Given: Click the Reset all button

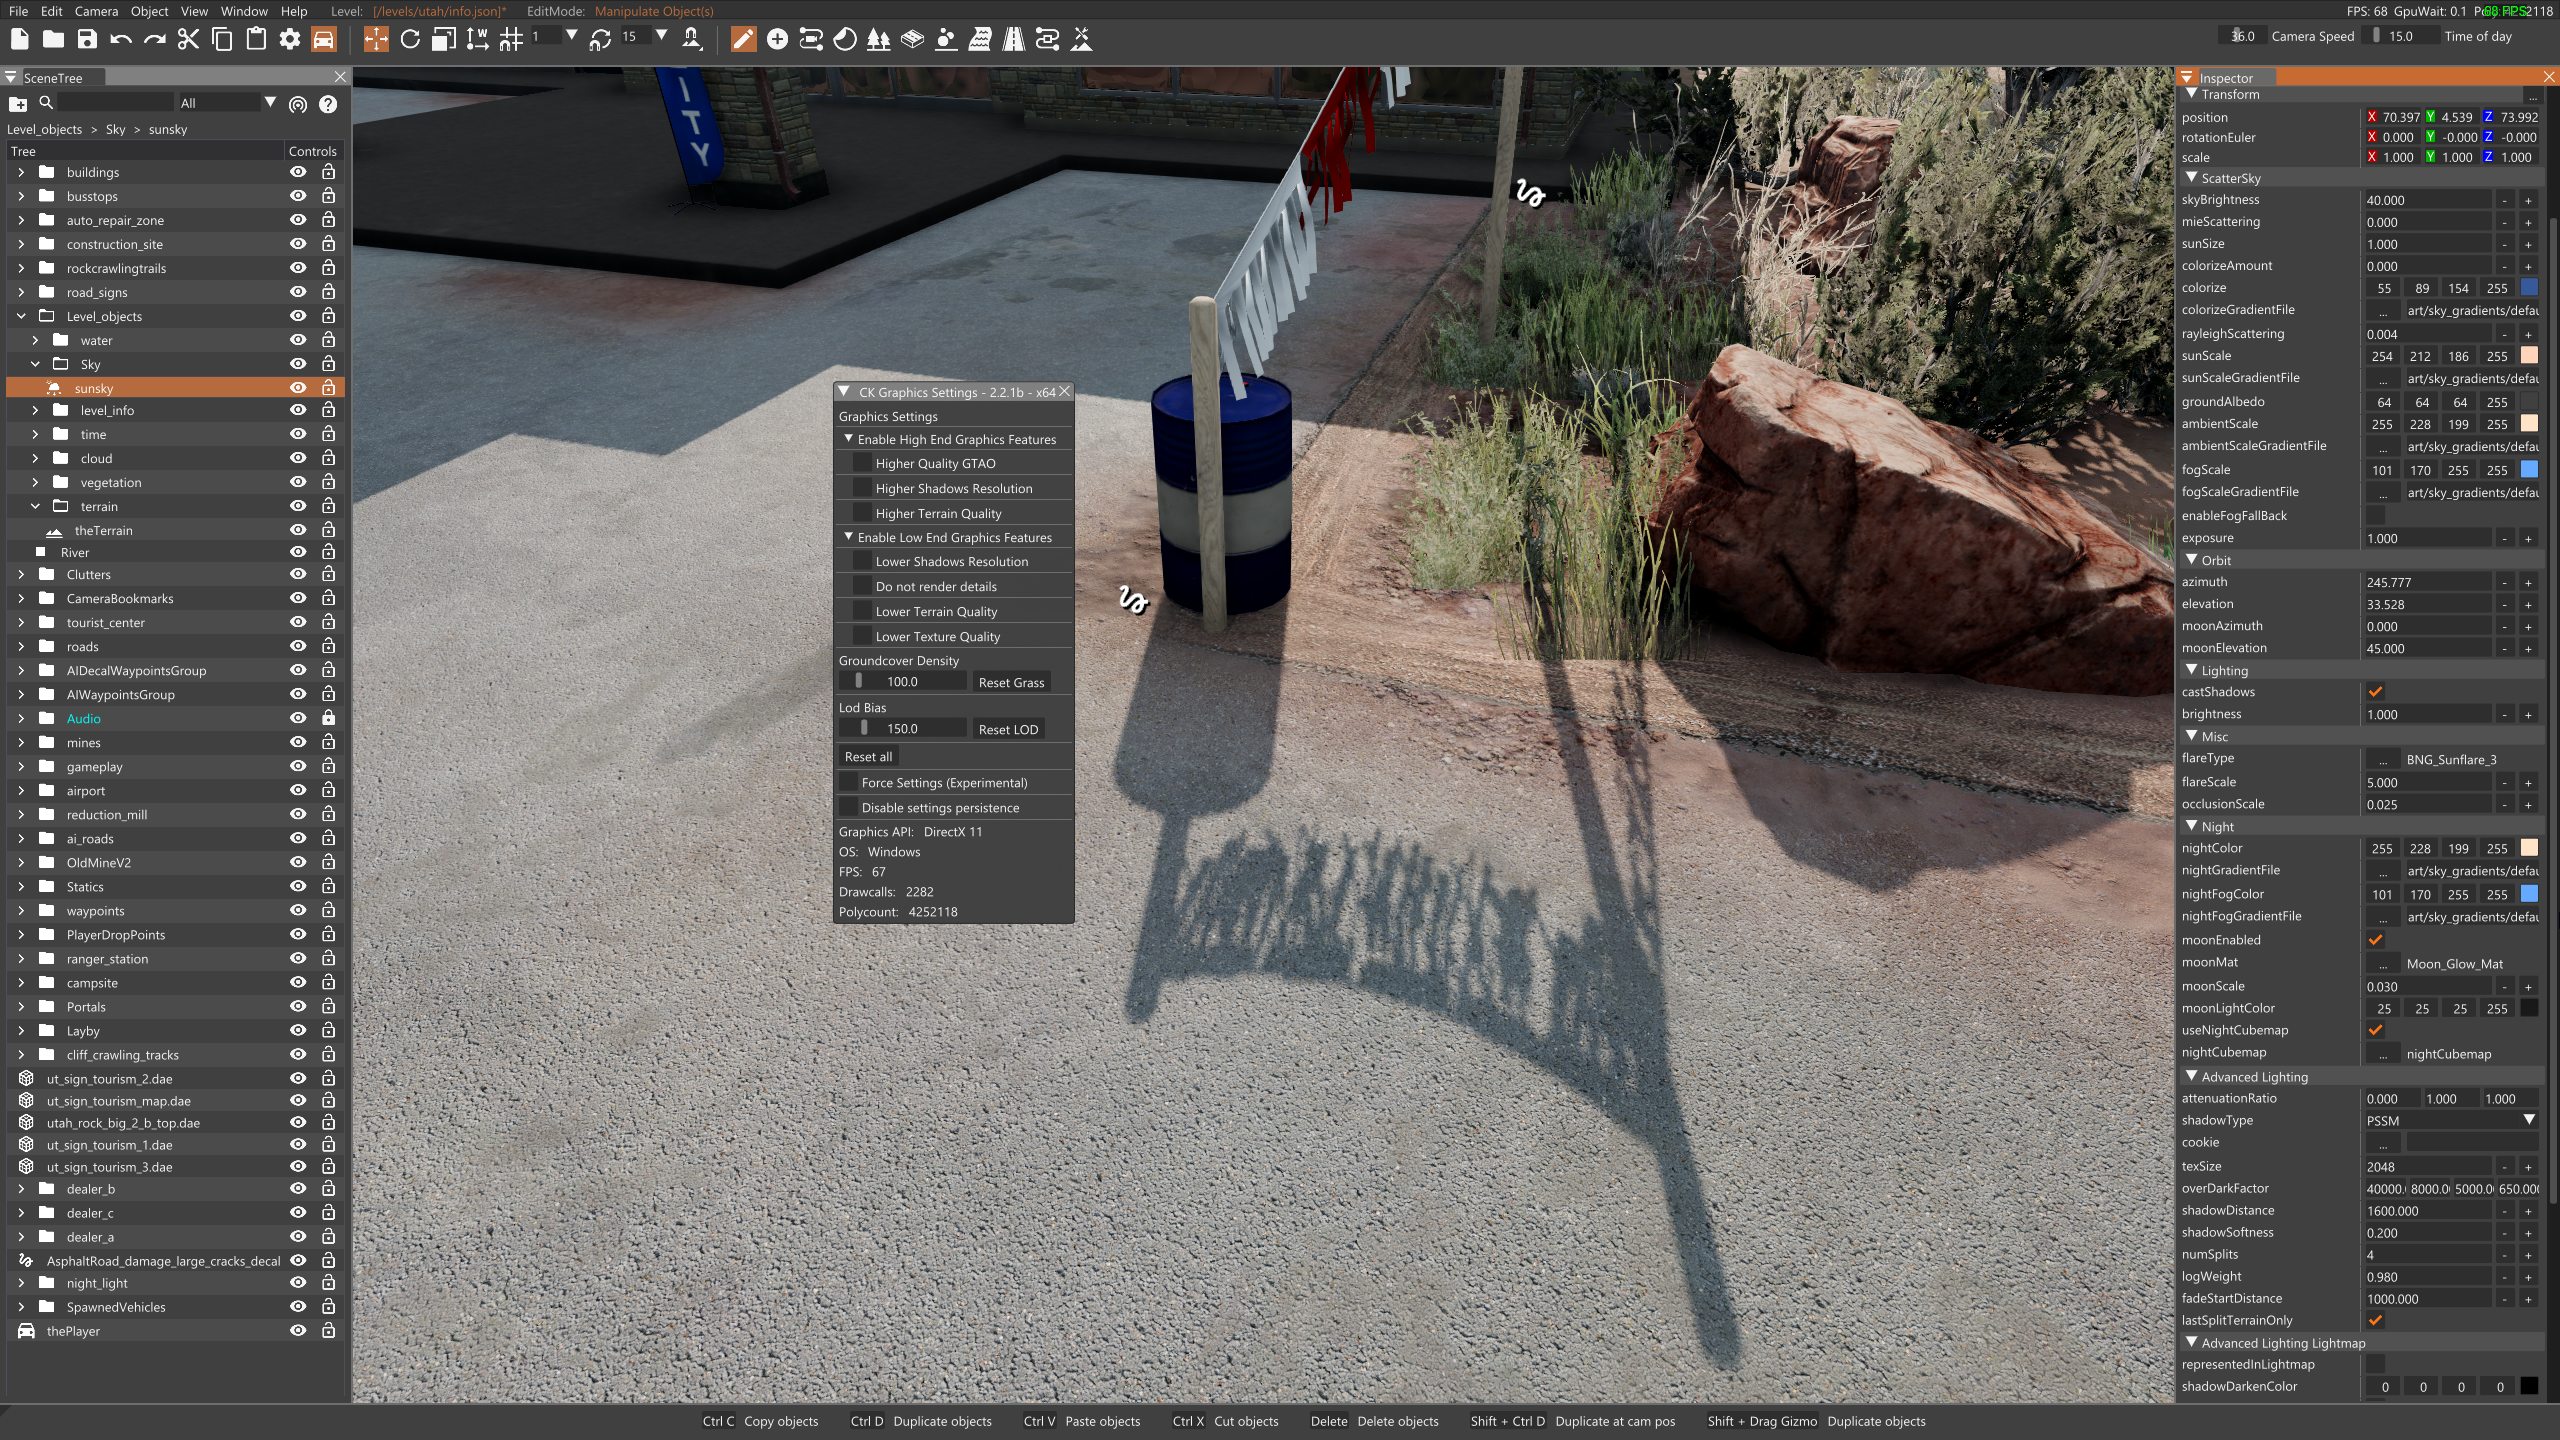Looking at the screenshot, I should click(x=868, y=757).
